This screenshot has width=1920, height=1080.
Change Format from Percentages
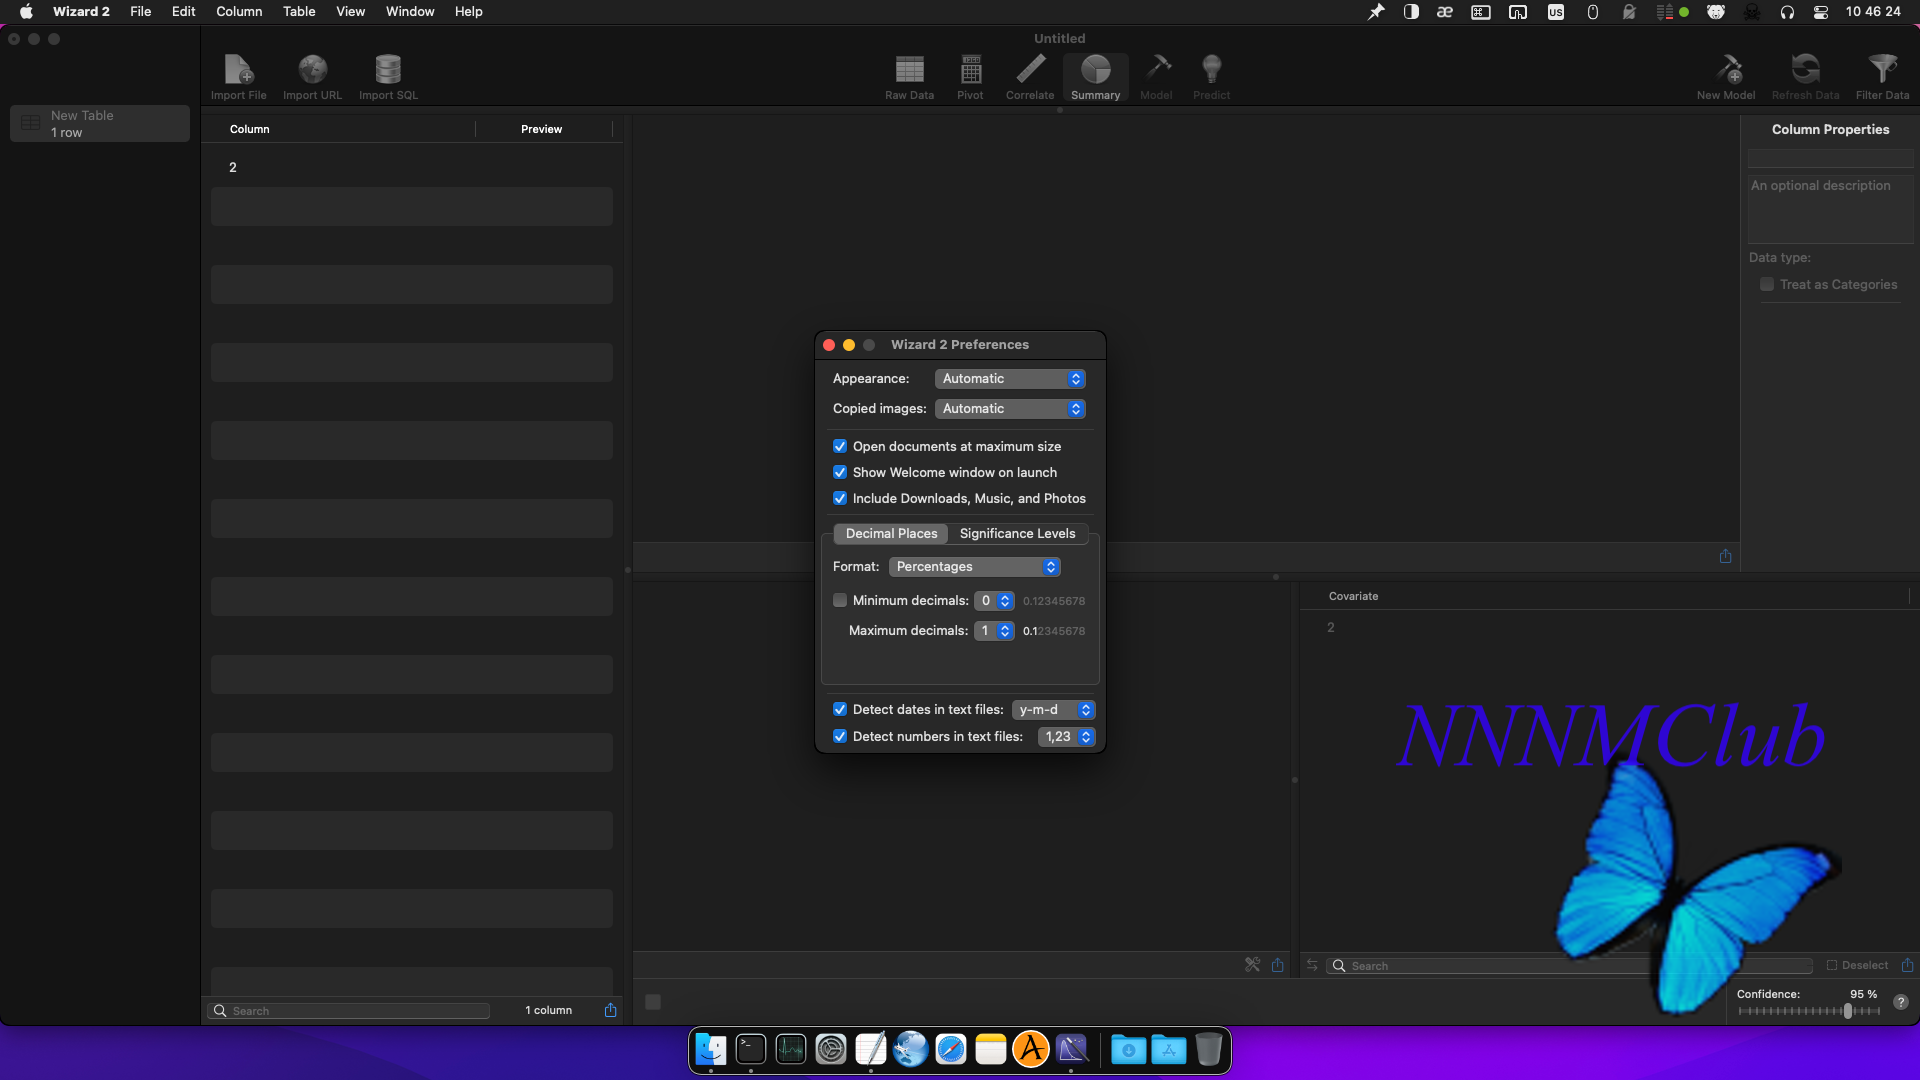click(x=975, y=566)
